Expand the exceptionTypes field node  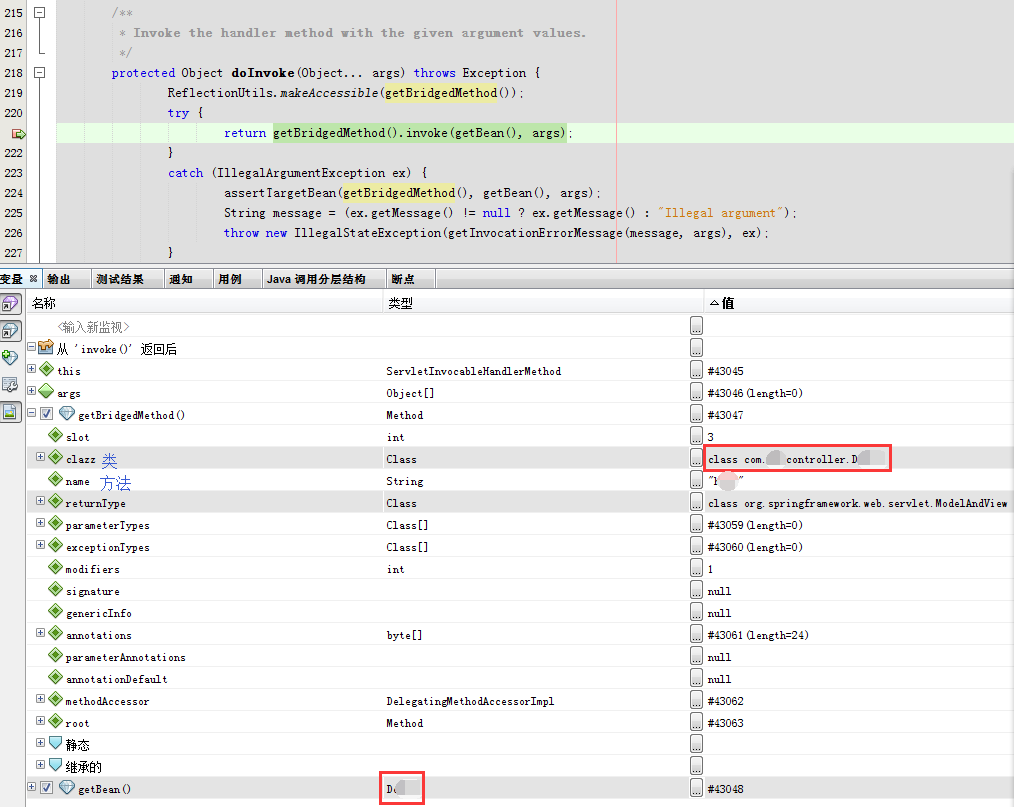pos(40,544)
